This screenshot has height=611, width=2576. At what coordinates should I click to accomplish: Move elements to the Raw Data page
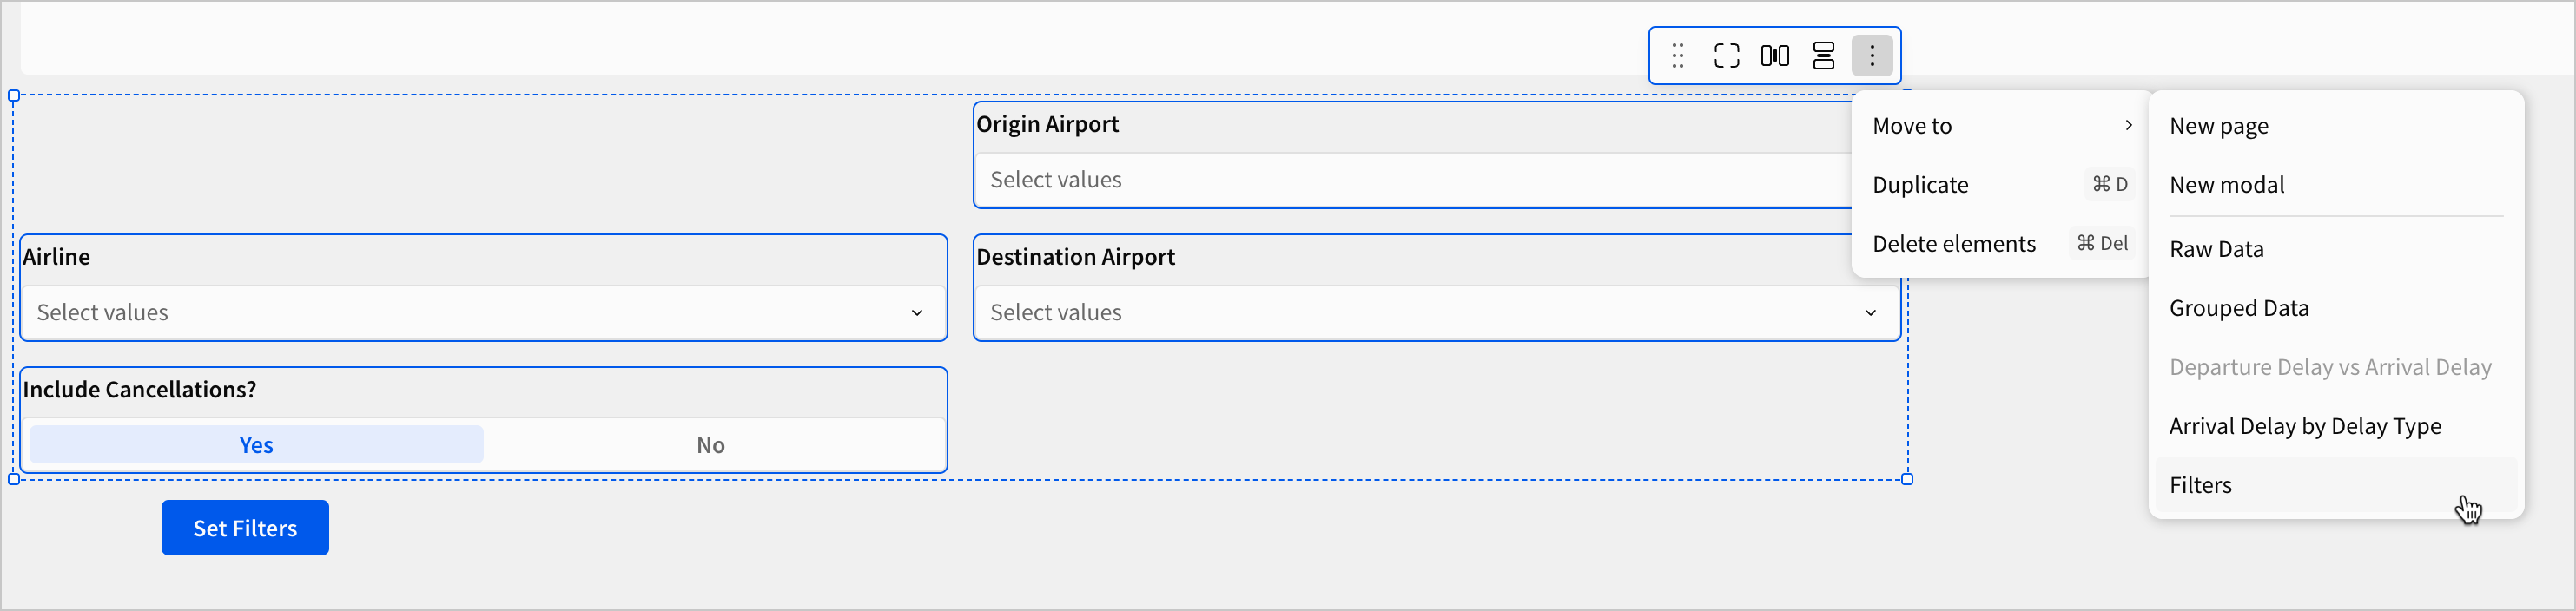pyautogui.click(x=2216, y=249)
